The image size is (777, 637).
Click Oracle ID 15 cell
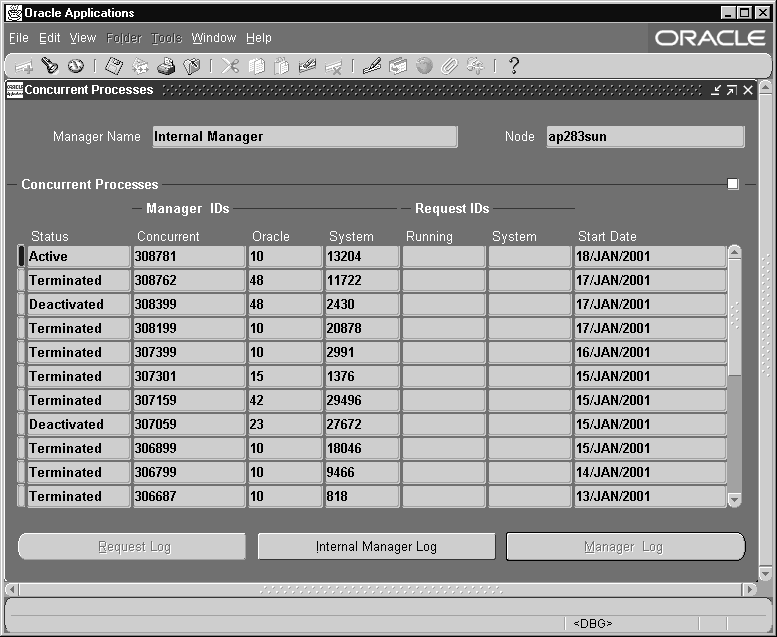[x=285, y=376]
